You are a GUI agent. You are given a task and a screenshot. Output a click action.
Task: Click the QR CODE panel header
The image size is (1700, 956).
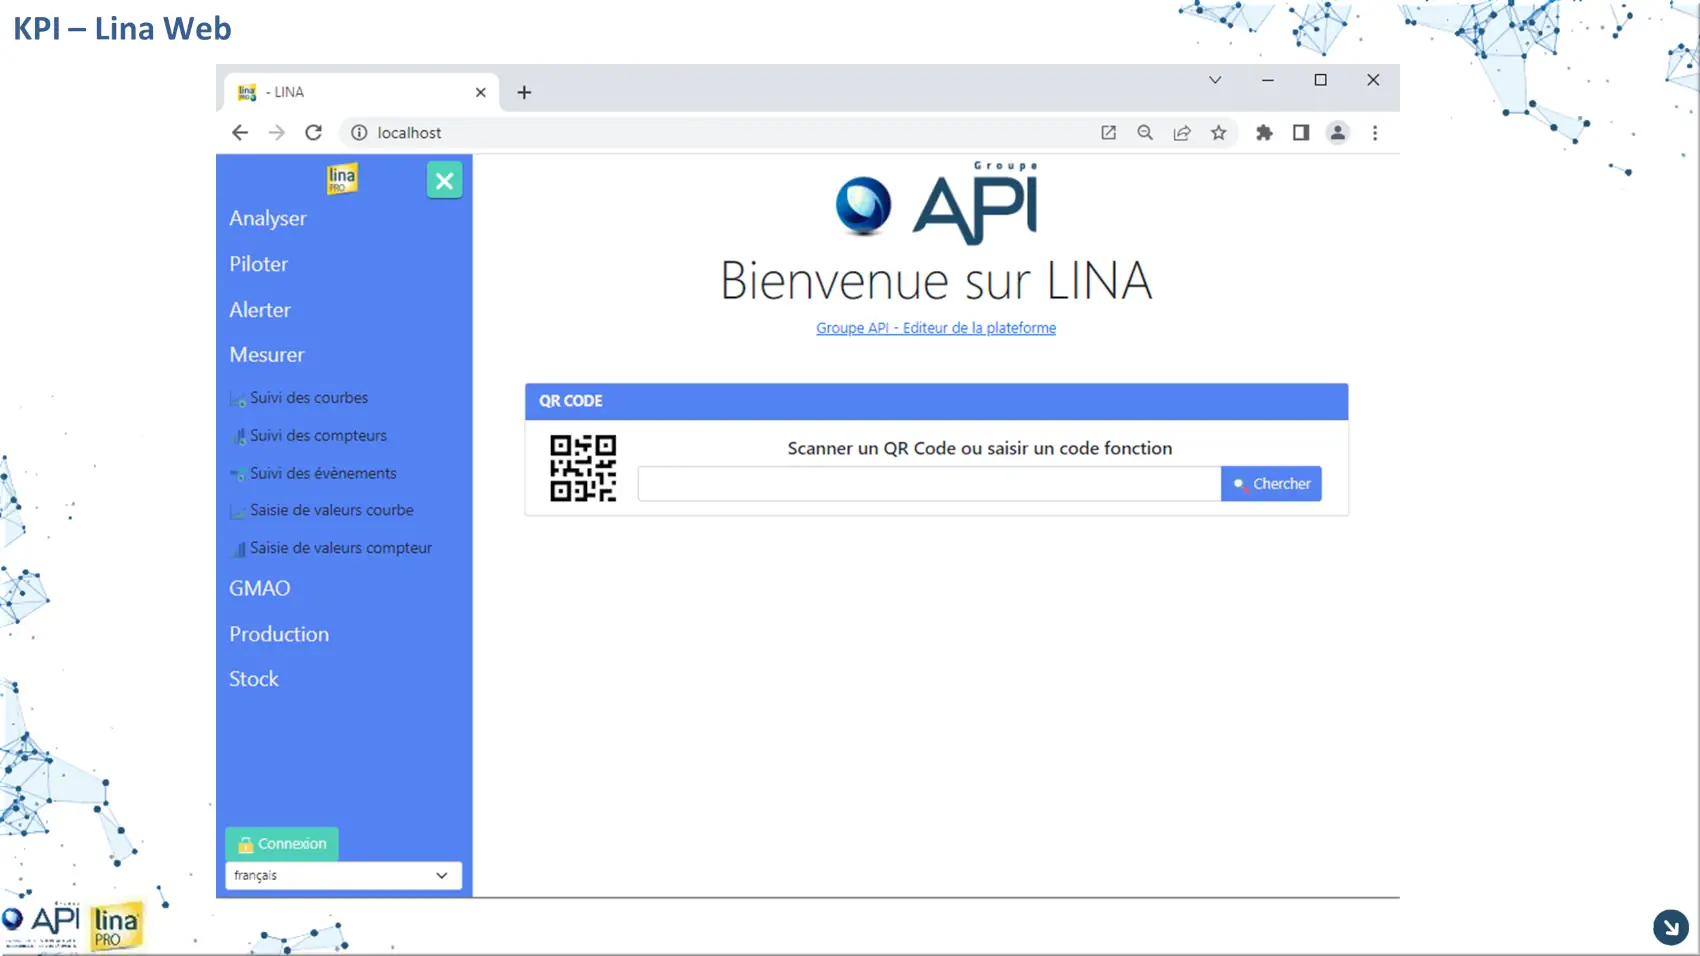pyautogui.click(x=936, y=401)
